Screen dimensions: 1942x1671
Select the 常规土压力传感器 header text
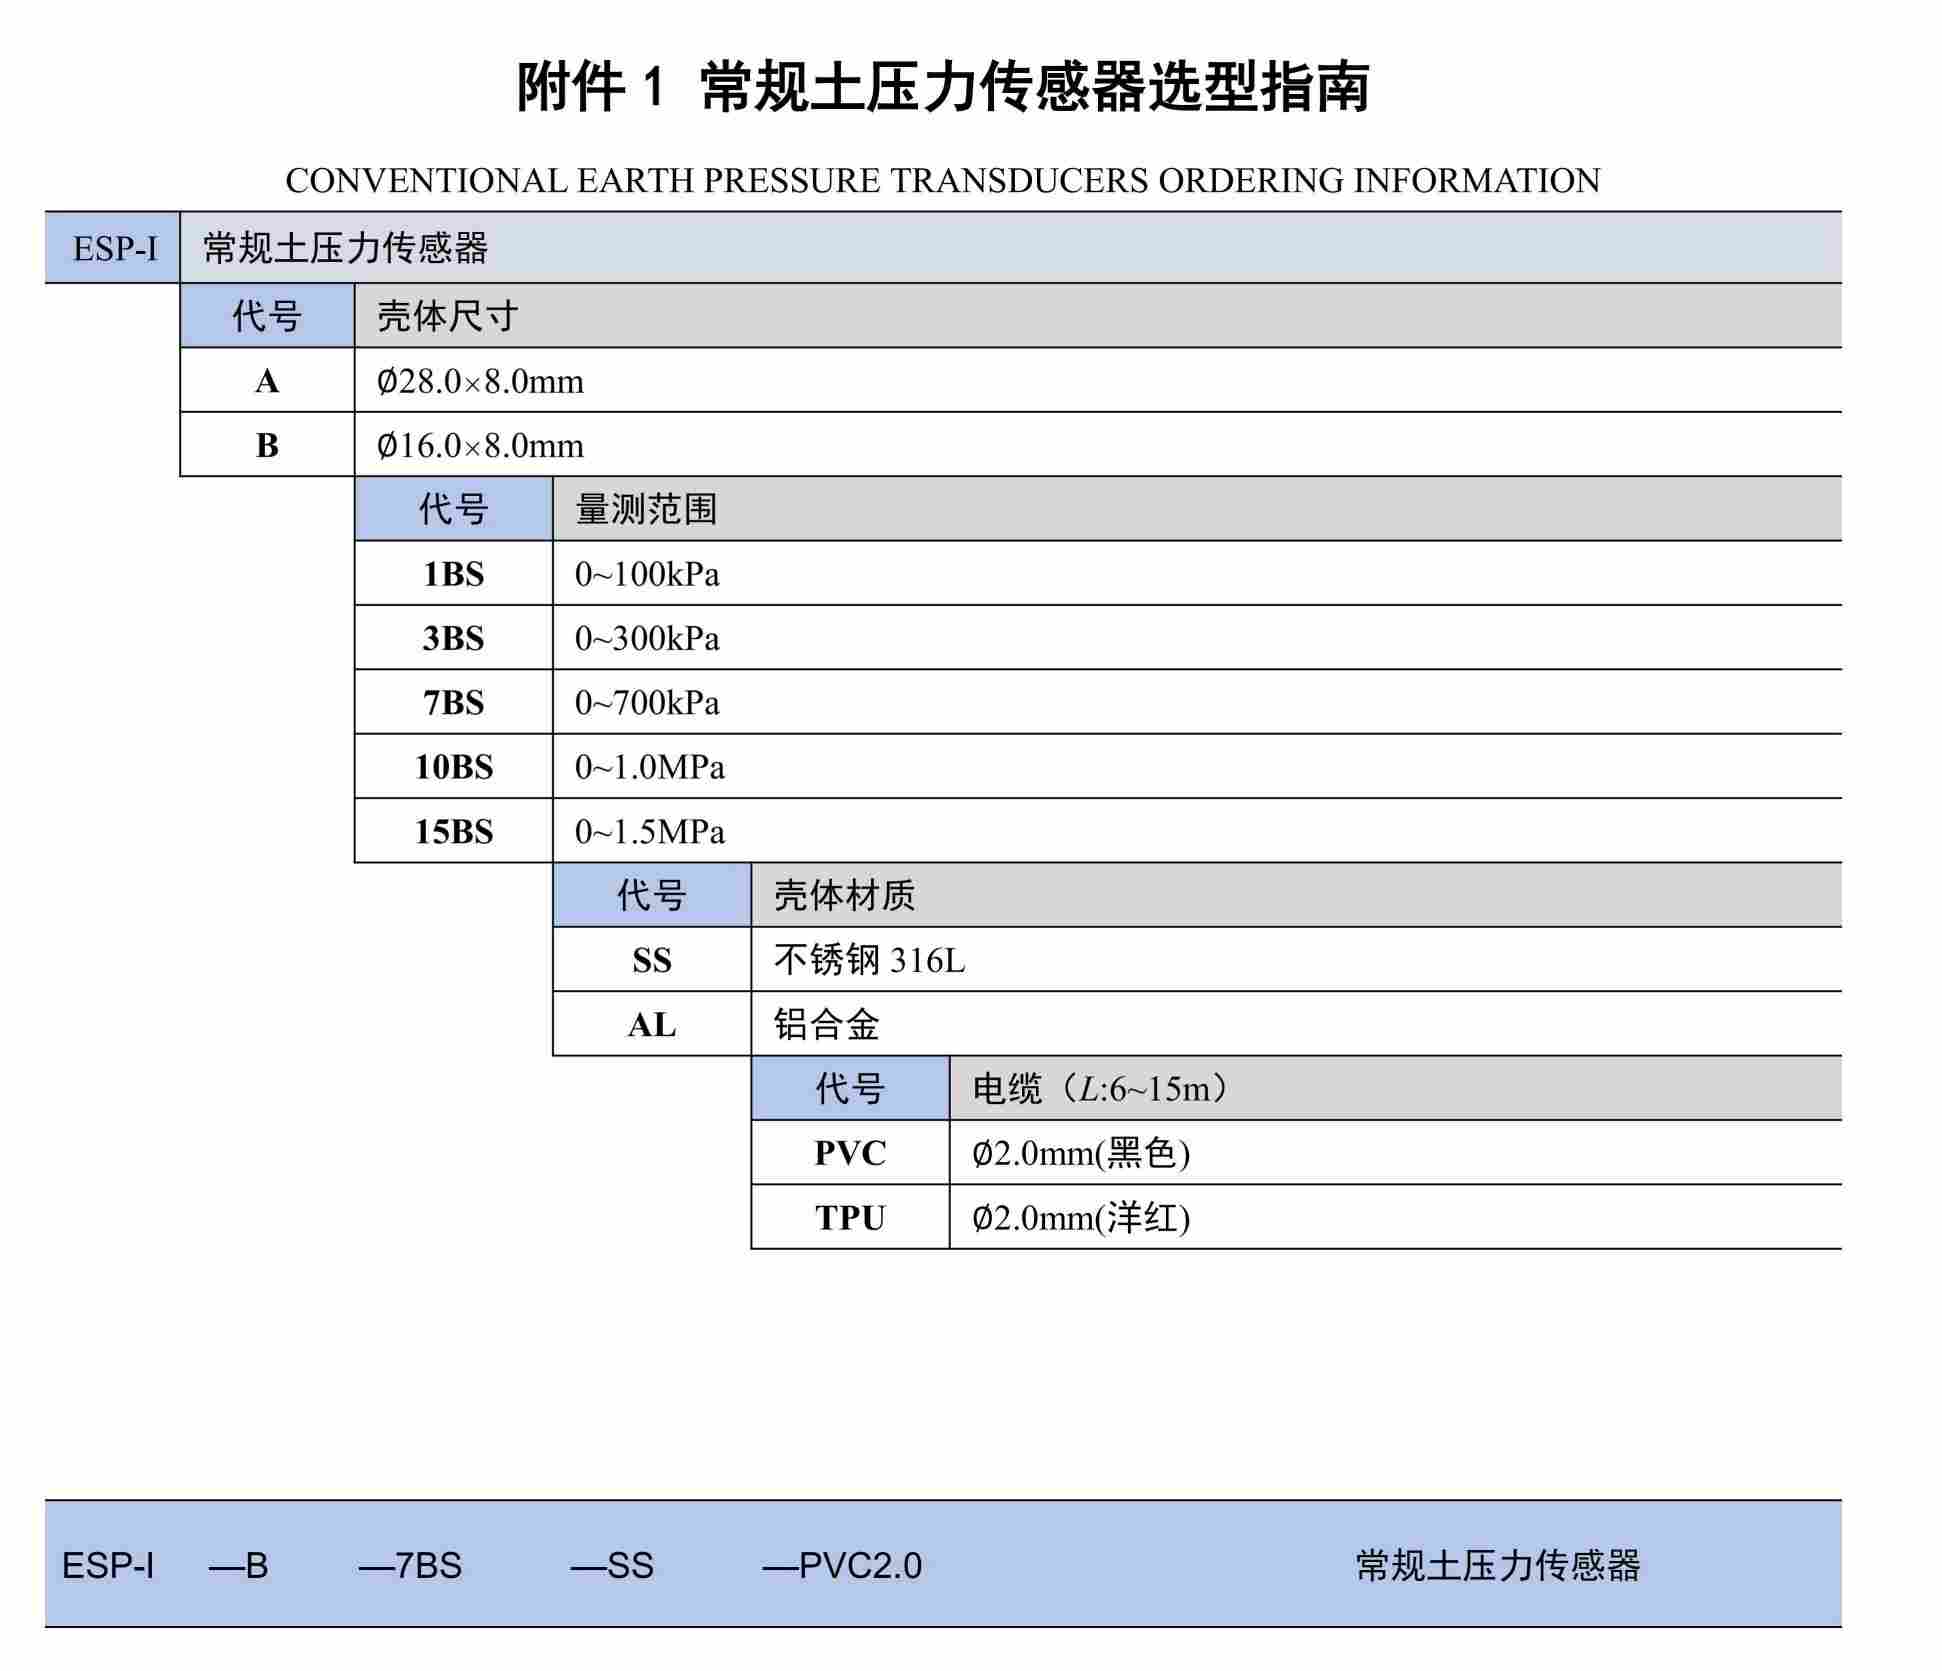(346, 248)
